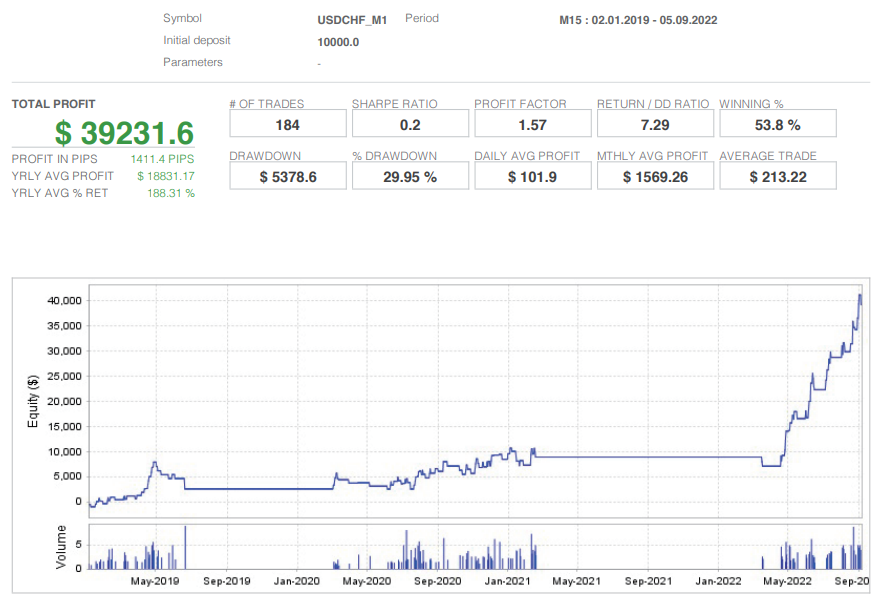The width and height of the screenshot is (883, 601).
Task: Select the DRAWDOWN value $ 5378.6
Action: point(288,175)
